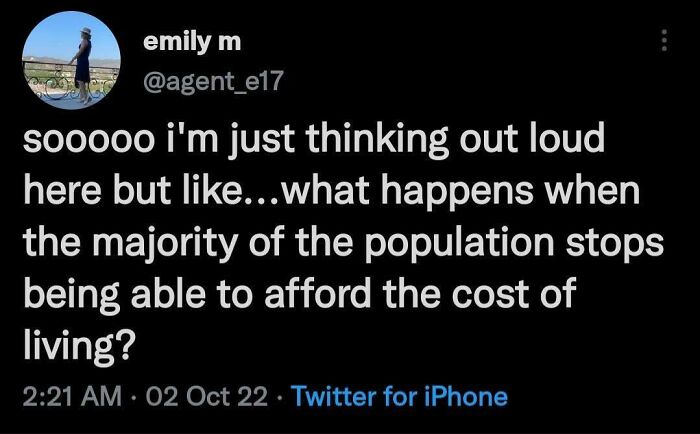Viewport: 700px width, 434px height.
Task: Click the word population in the tweet
Action: (459, 244)
